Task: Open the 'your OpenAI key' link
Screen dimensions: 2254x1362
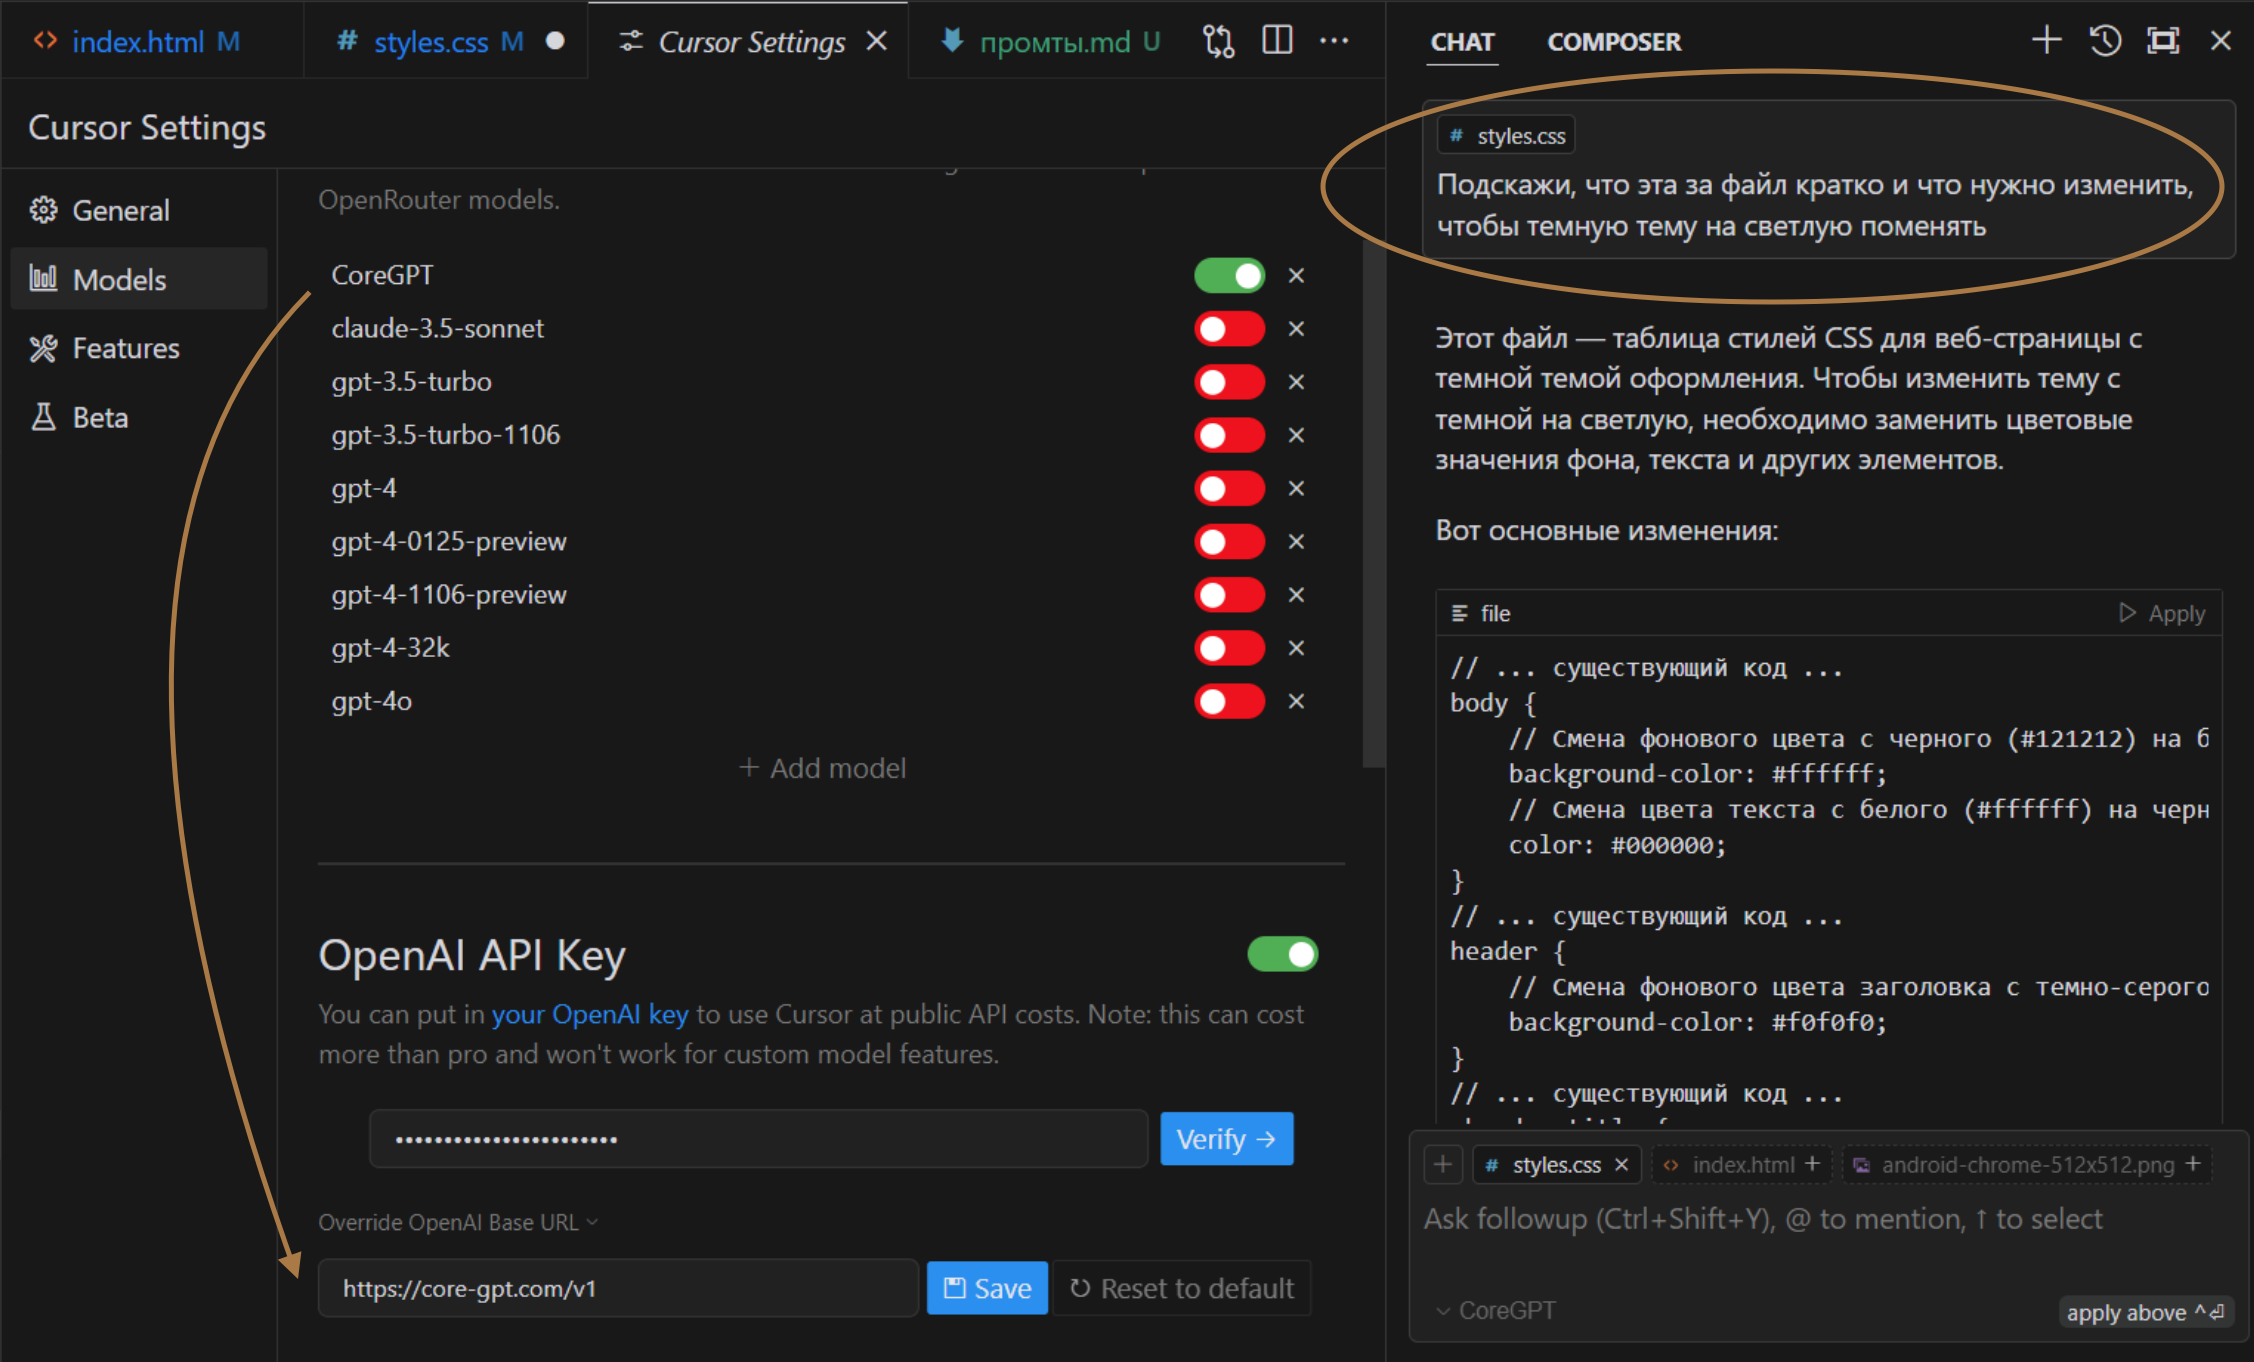Action: coord(589,1014)
